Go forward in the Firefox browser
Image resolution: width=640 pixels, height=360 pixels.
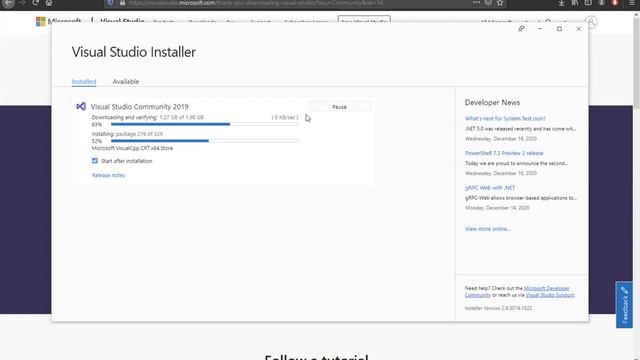coord(22,3)
